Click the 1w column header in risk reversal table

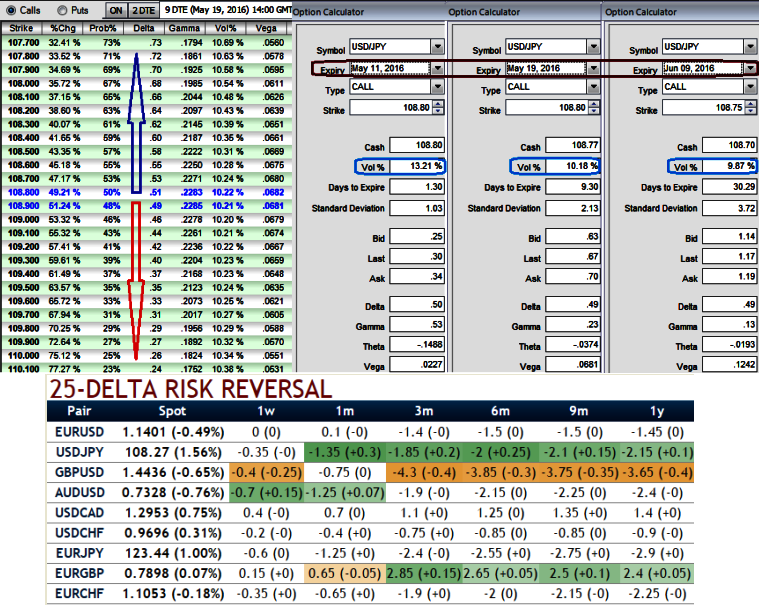coord(266,411)
